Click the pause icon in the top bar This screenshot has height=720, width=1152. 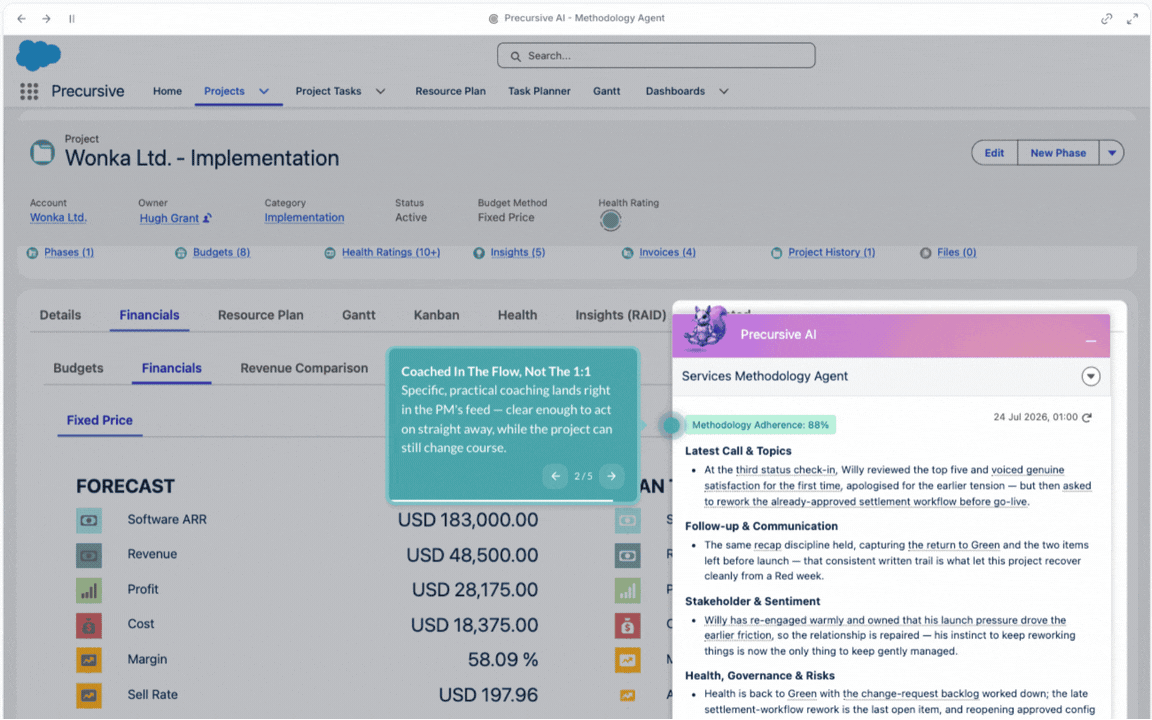click(x=71, y=18)
